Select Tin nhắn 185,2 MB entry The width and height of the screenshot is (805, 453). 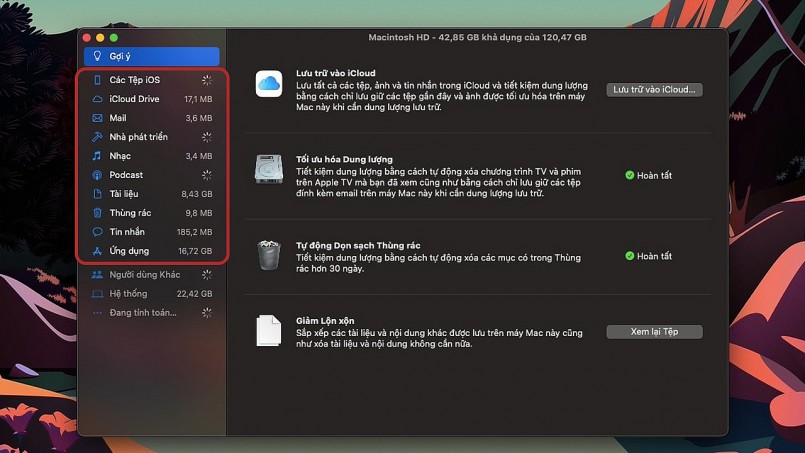[150, 232]
